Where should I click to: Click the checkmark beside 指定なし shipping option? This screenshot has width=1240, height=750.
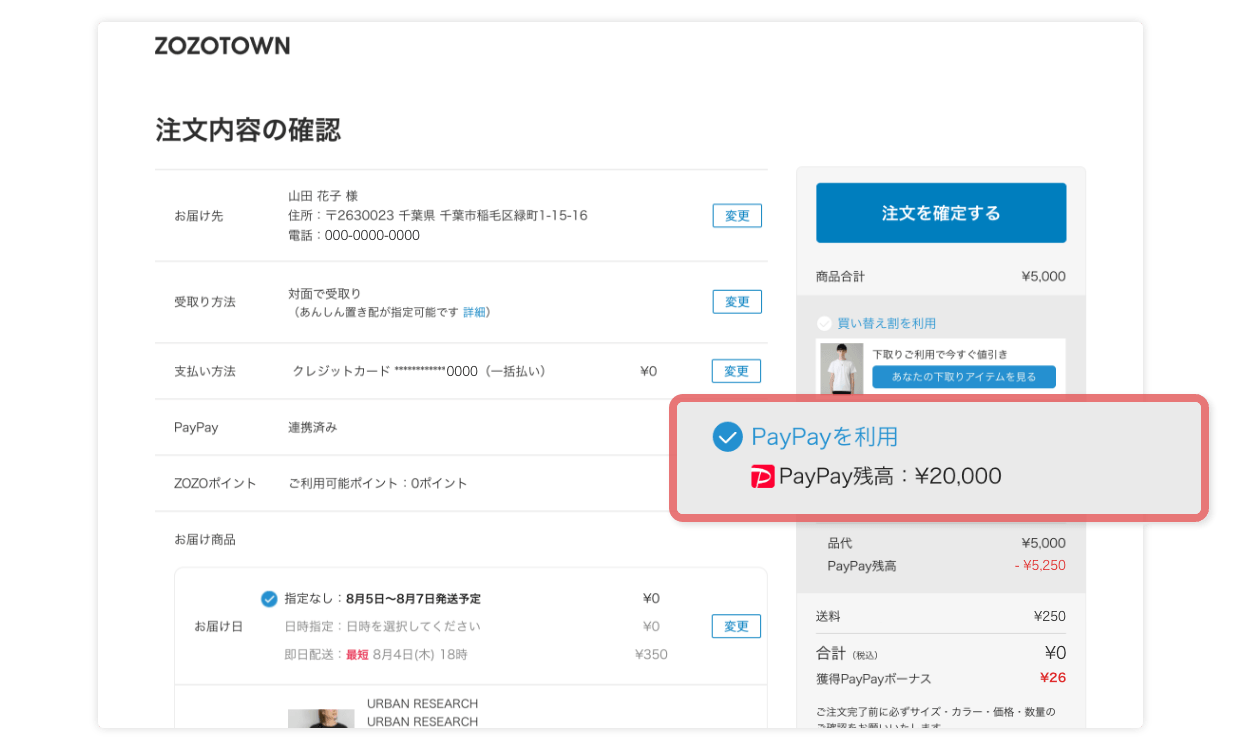(x=269, y=598)
